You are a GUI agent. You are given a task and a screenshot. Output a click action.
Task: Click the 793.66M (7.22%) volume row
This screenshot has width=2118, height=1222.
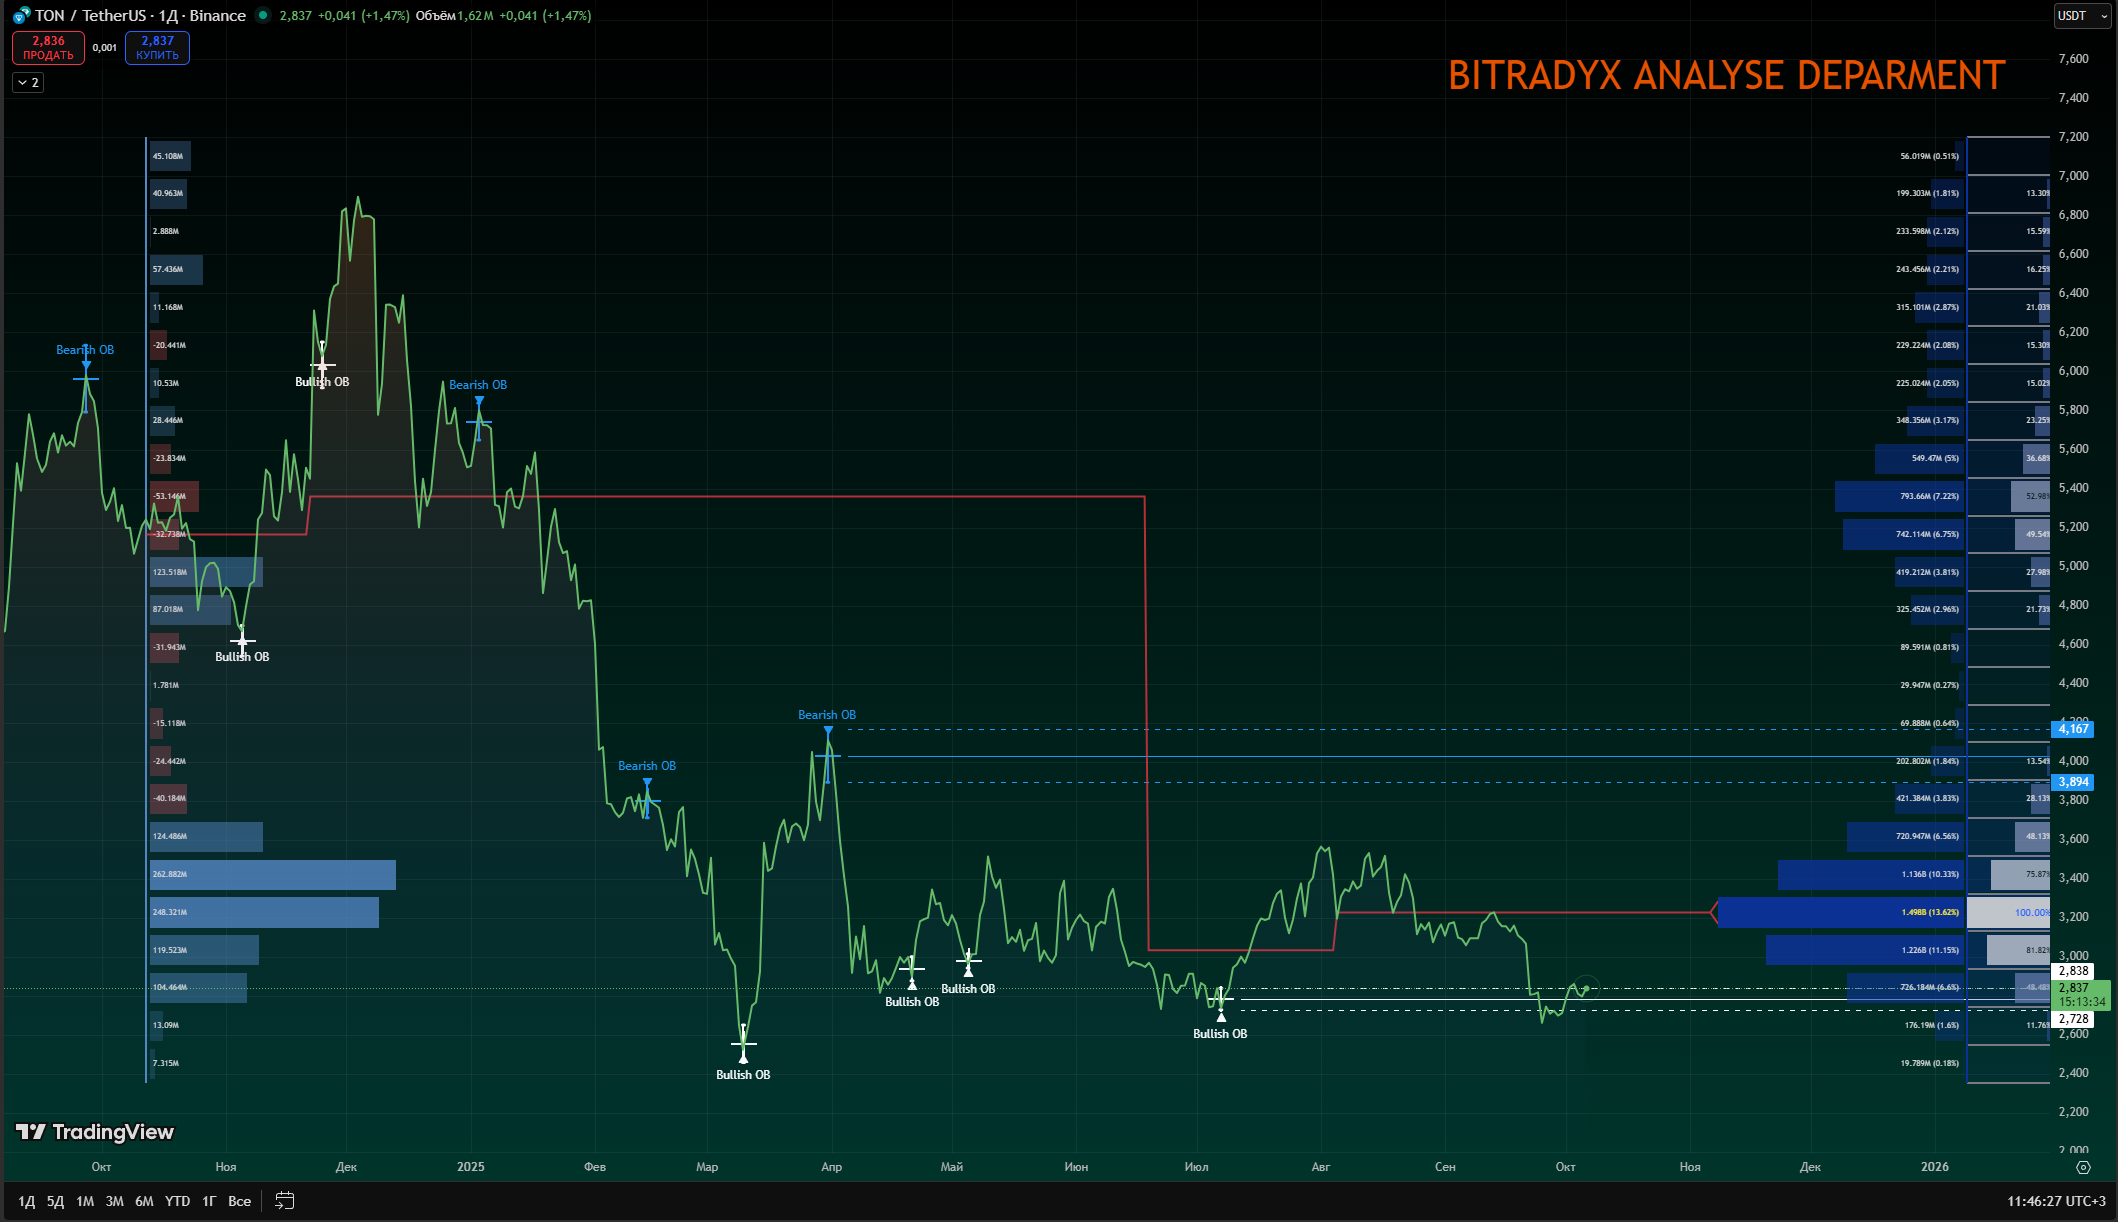(x=1900, y=497)
